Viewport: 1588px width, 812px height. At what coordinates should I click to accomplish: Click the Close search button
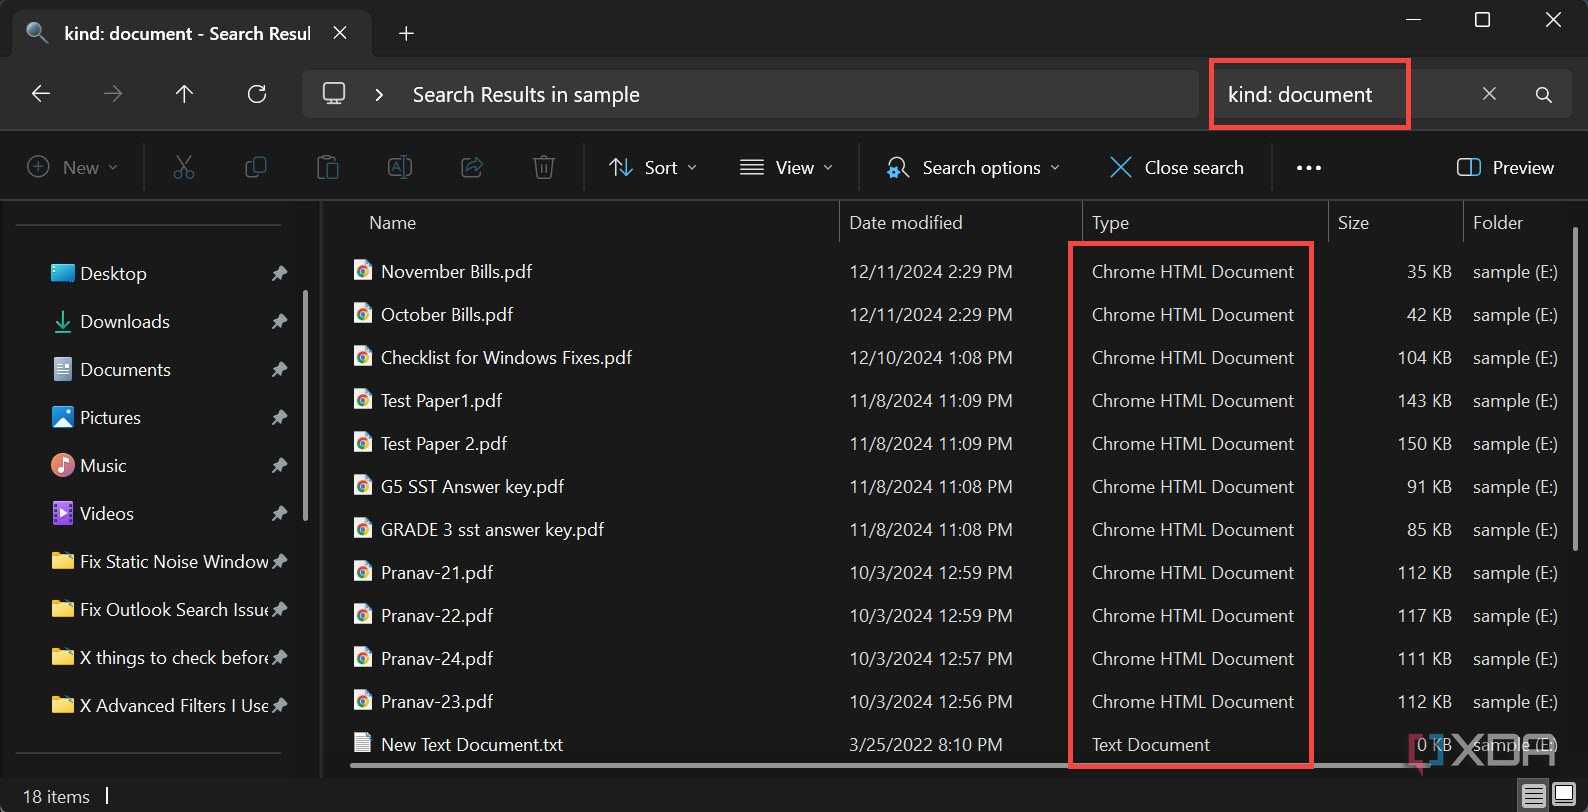pos(1177,168)
